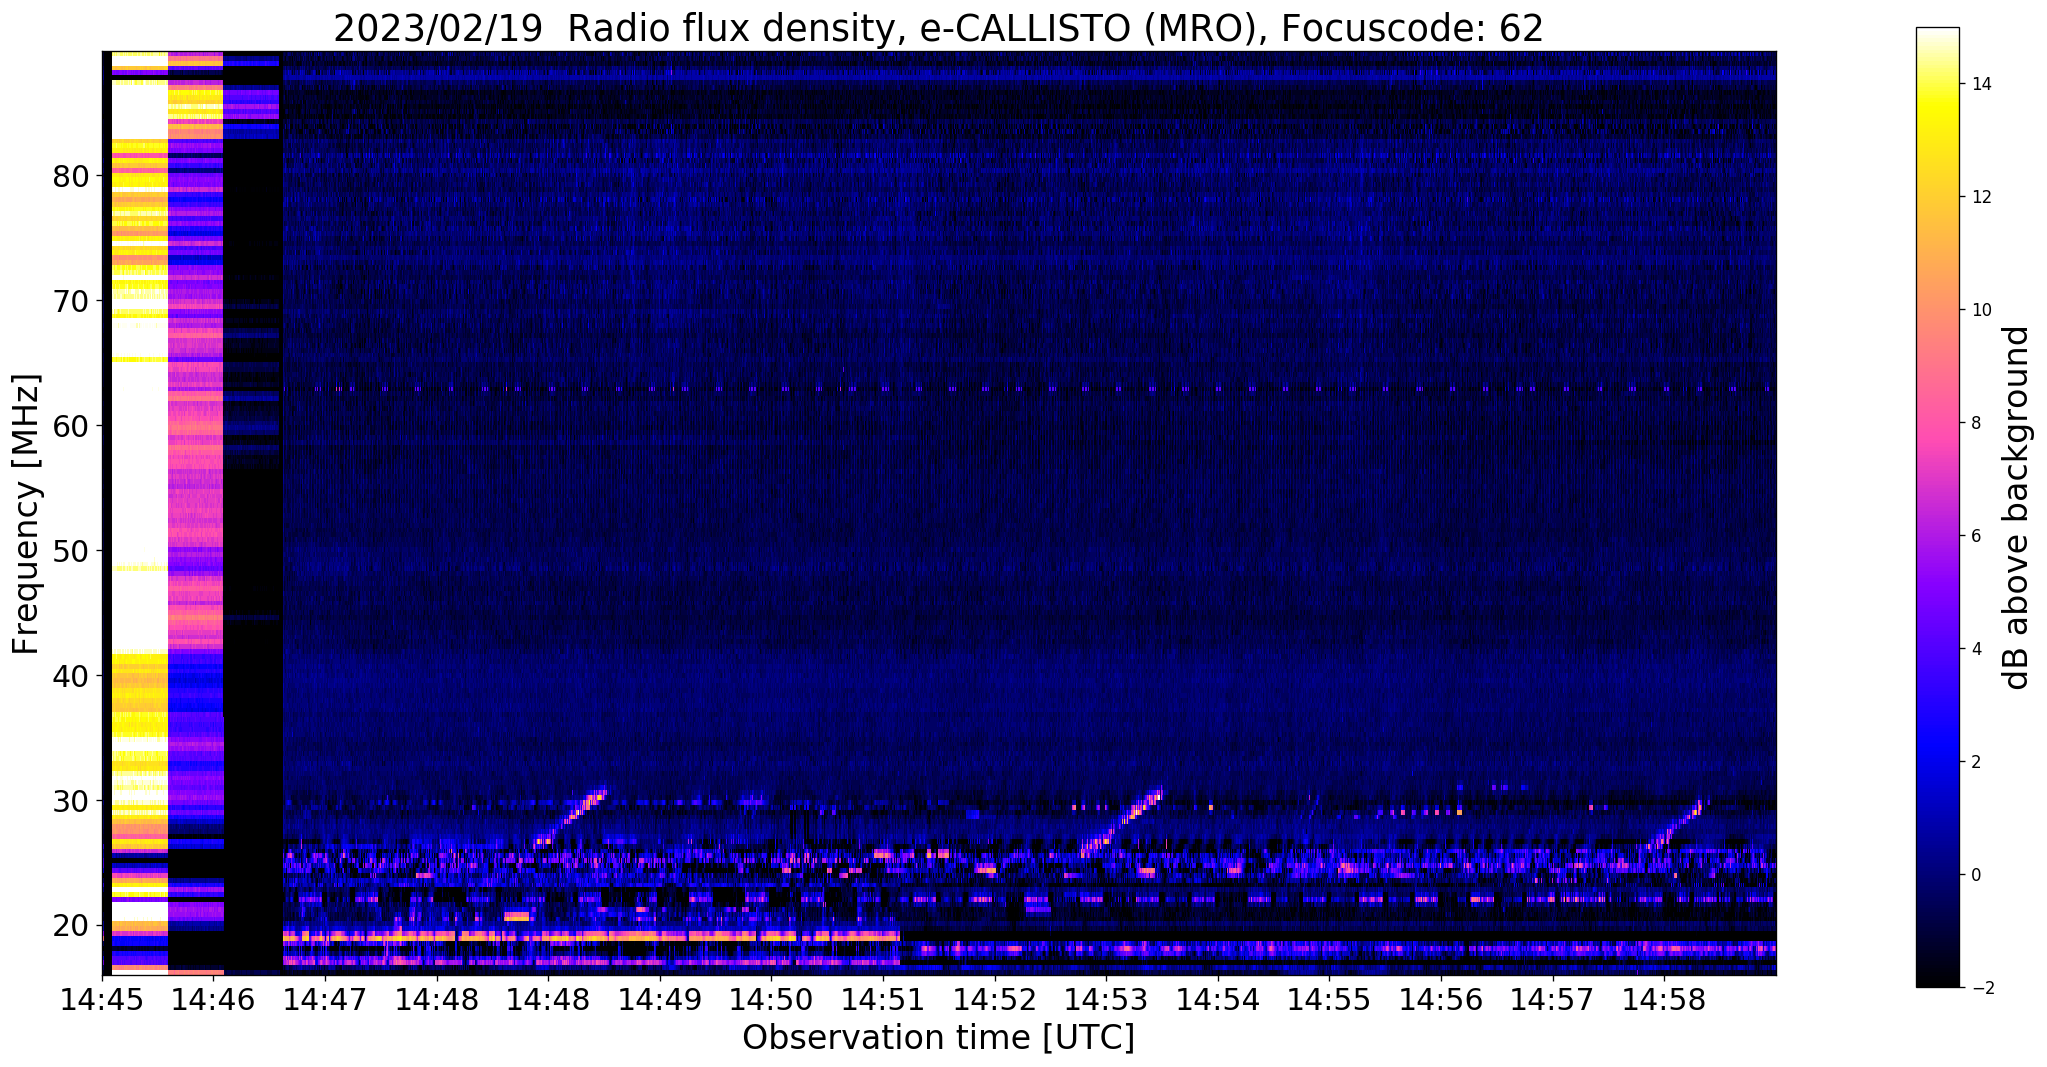This screenshot has height=1067, width=2047.
Task: Click the 60 MHz frequency tick label
Action: point(70,426)
